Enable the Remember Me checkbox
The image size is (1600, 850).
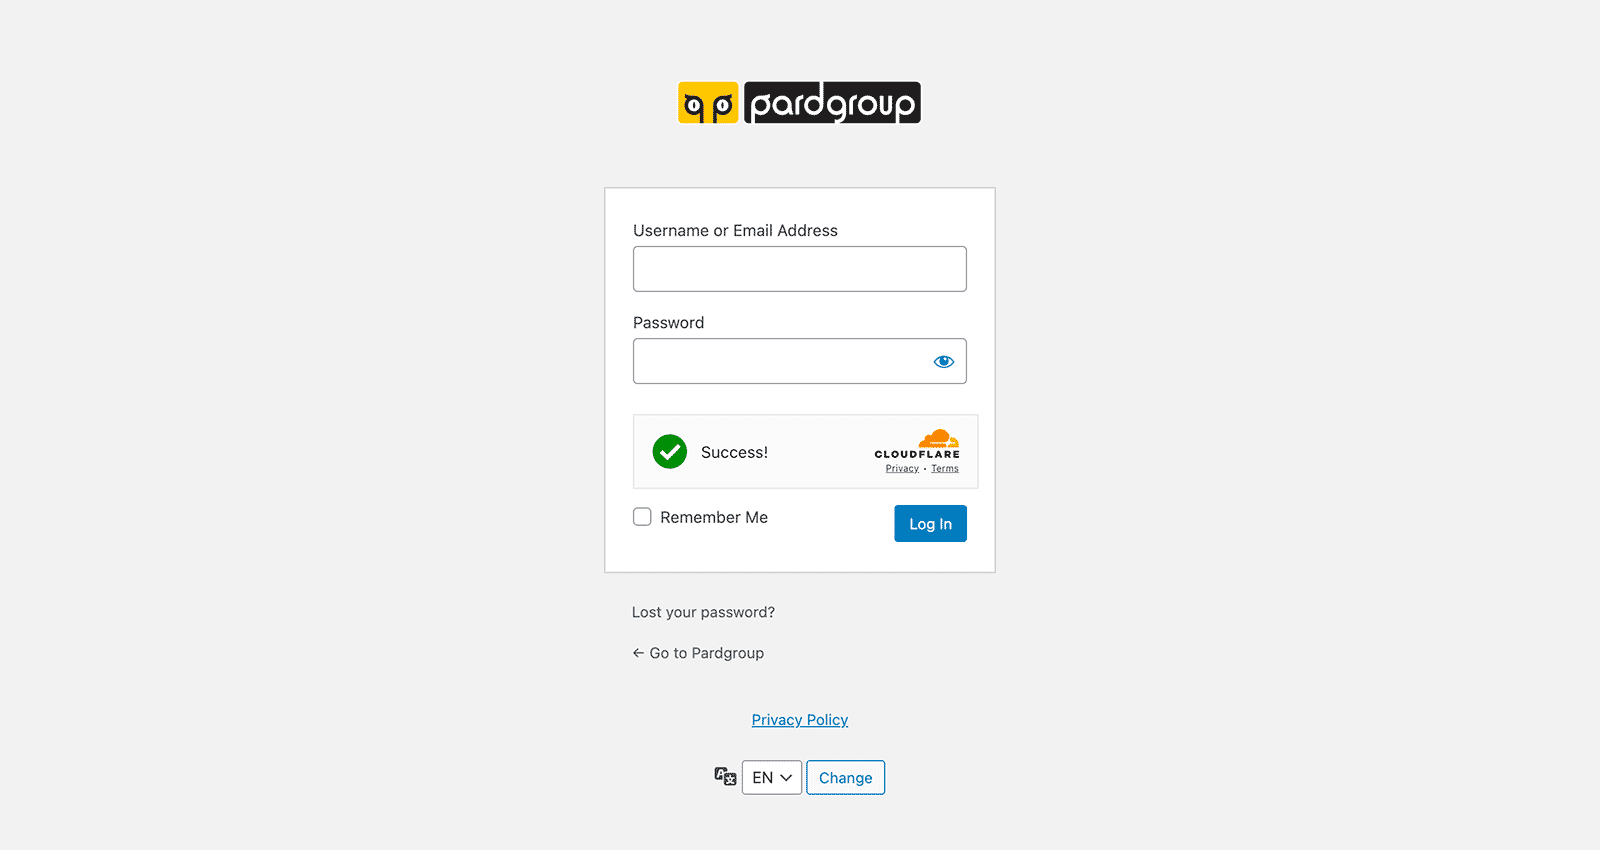pyautogui.click(x=642, y=517)
